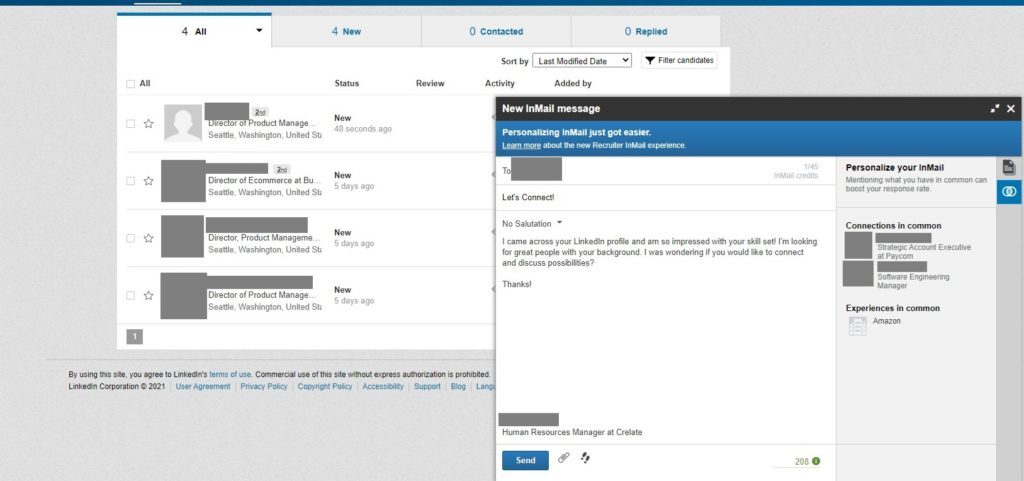This screenshot has width=1024, height=481.
Task: Click the Added by column header
Action: (573, 84)
